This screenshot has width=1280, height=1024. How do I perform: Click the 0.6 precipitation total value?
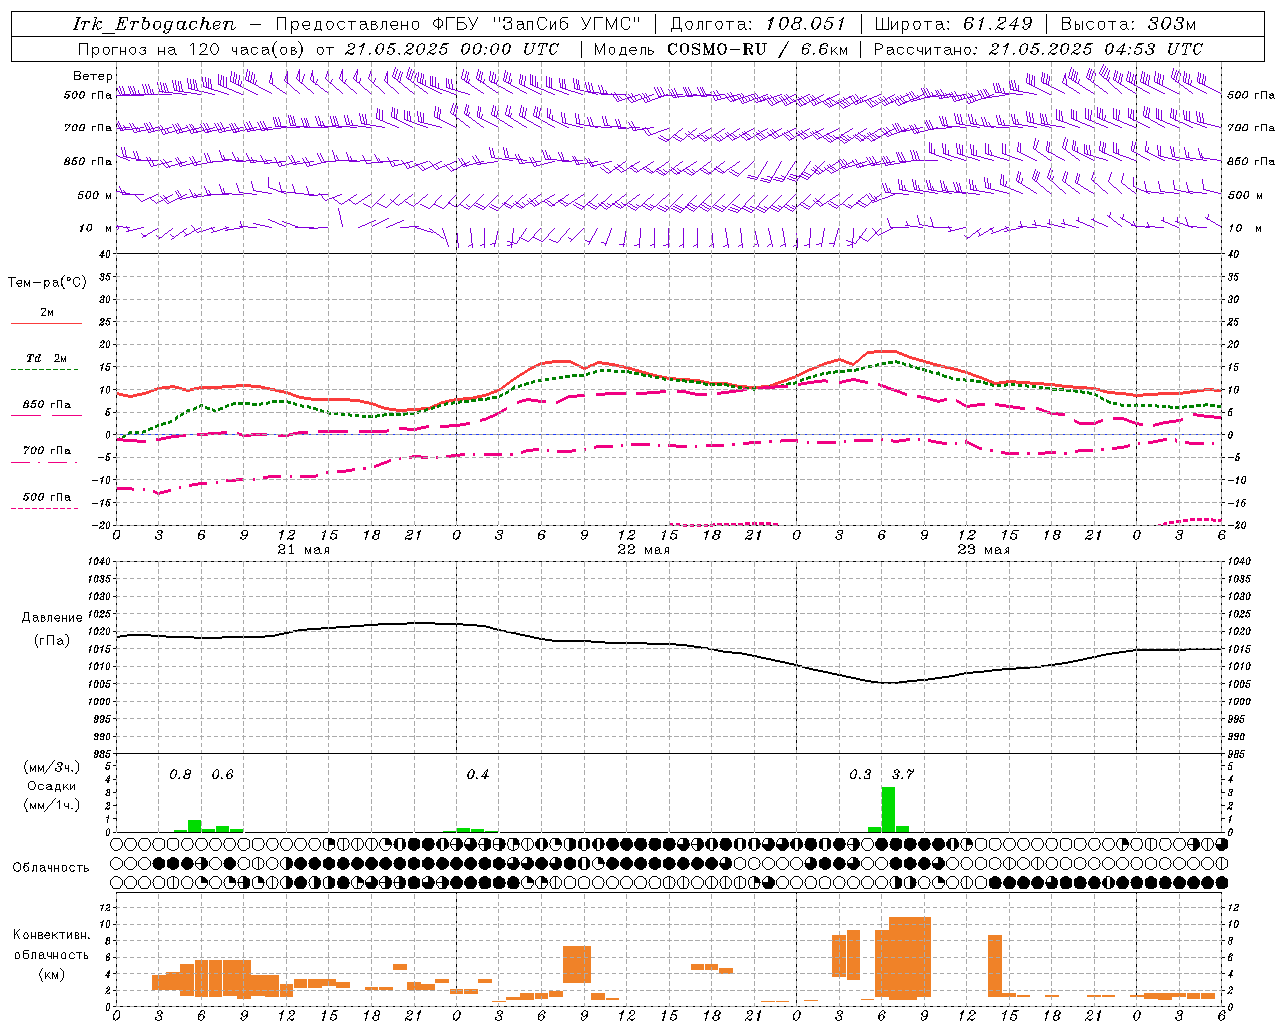(222, 774)
